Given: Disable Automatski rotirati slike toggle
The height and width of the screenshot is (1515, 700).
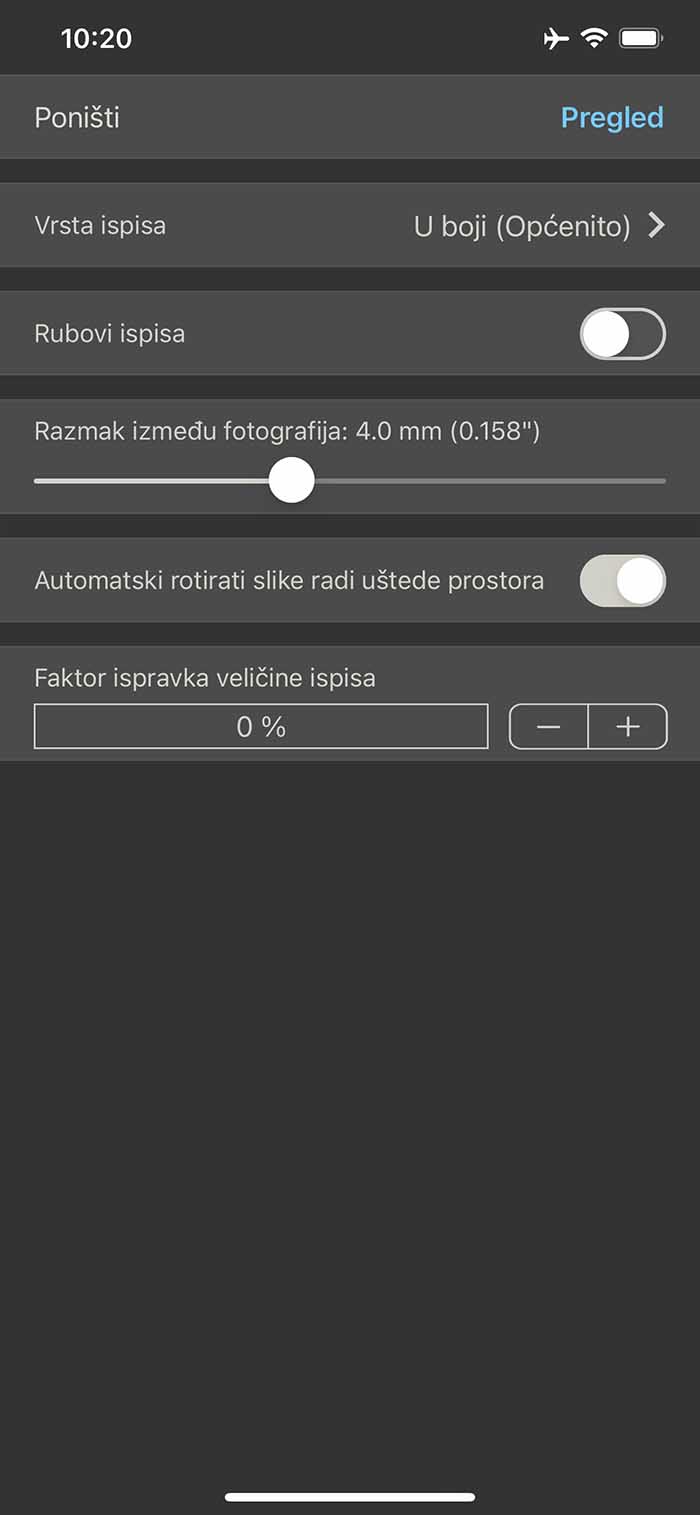Looking at the screenshot, I should click(623, 581).
